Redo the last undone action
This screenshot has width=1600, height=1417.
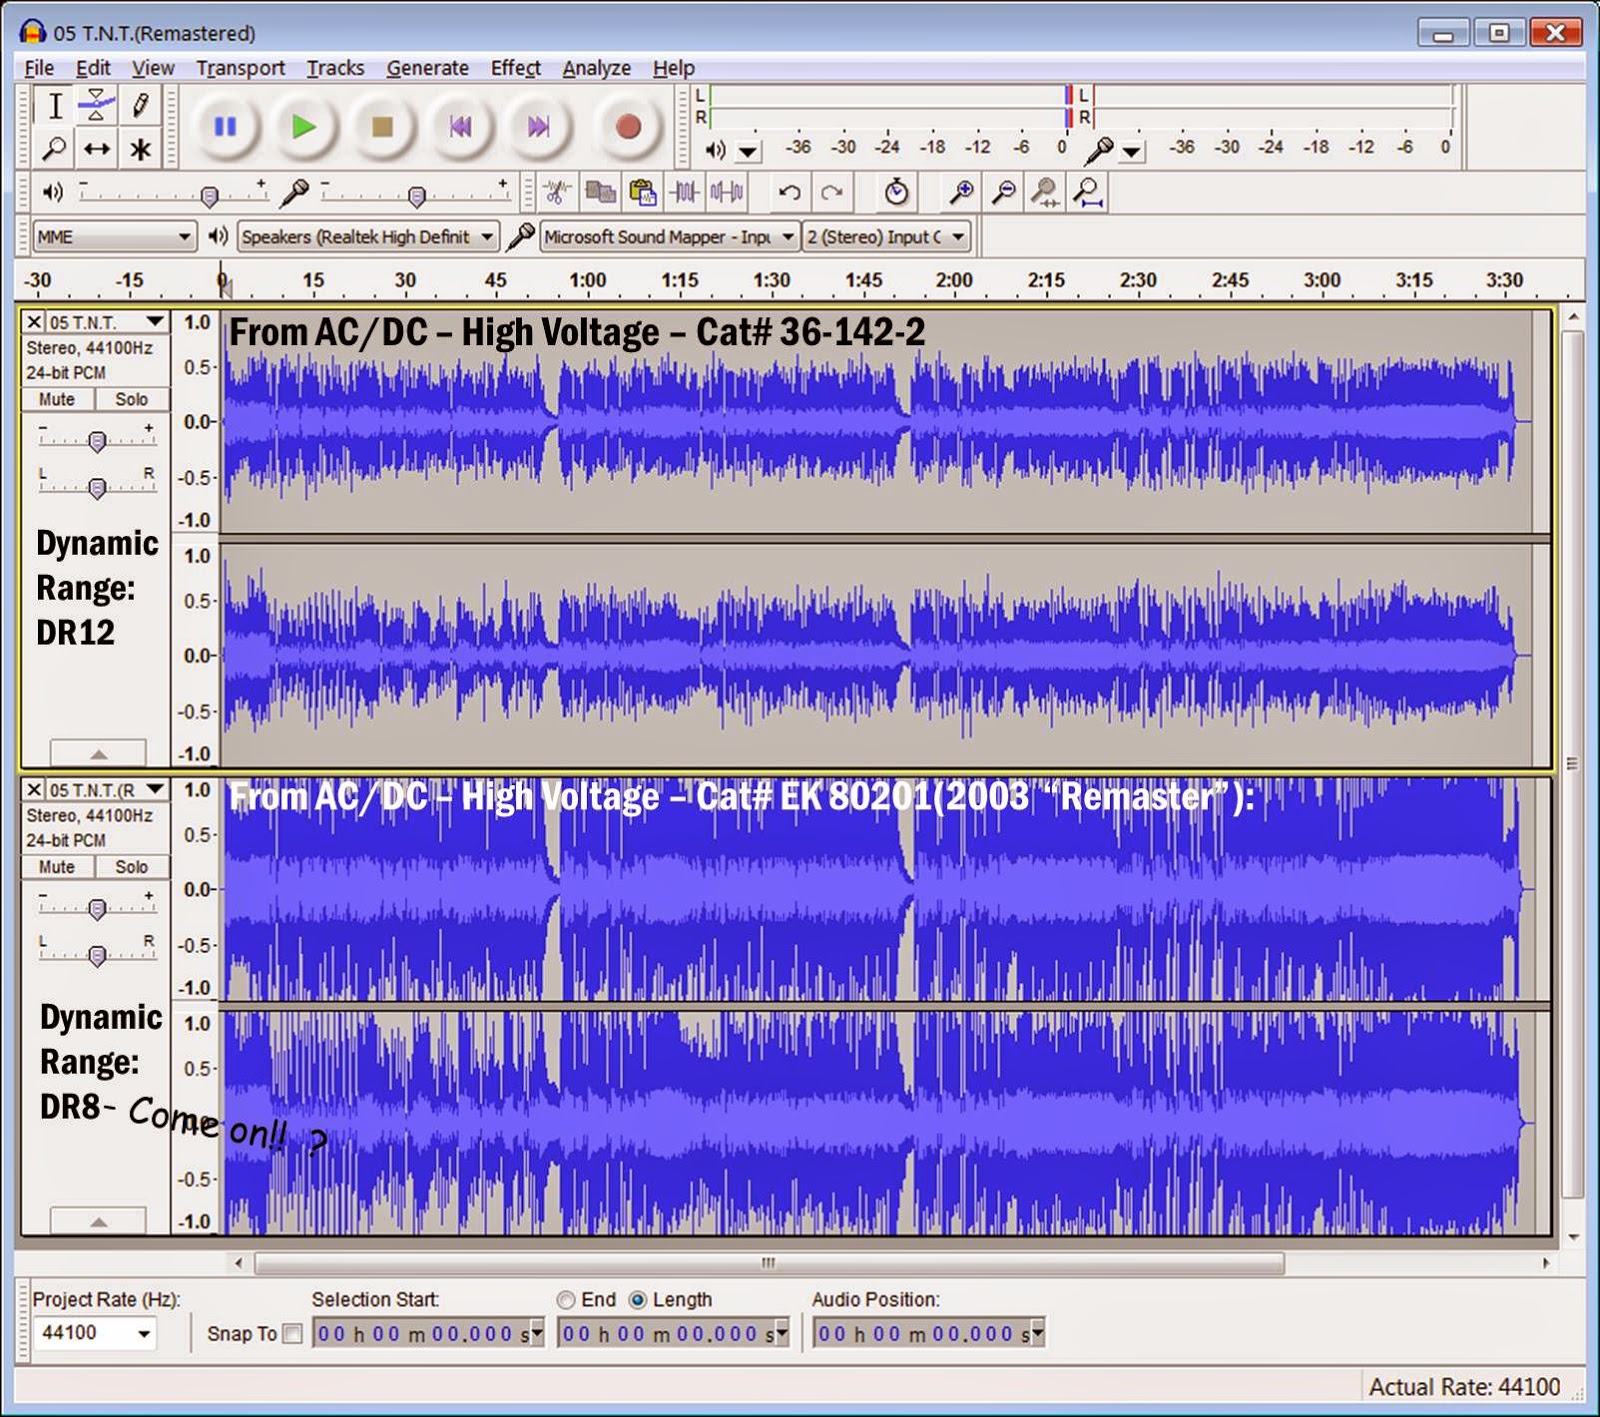[832, 192]
